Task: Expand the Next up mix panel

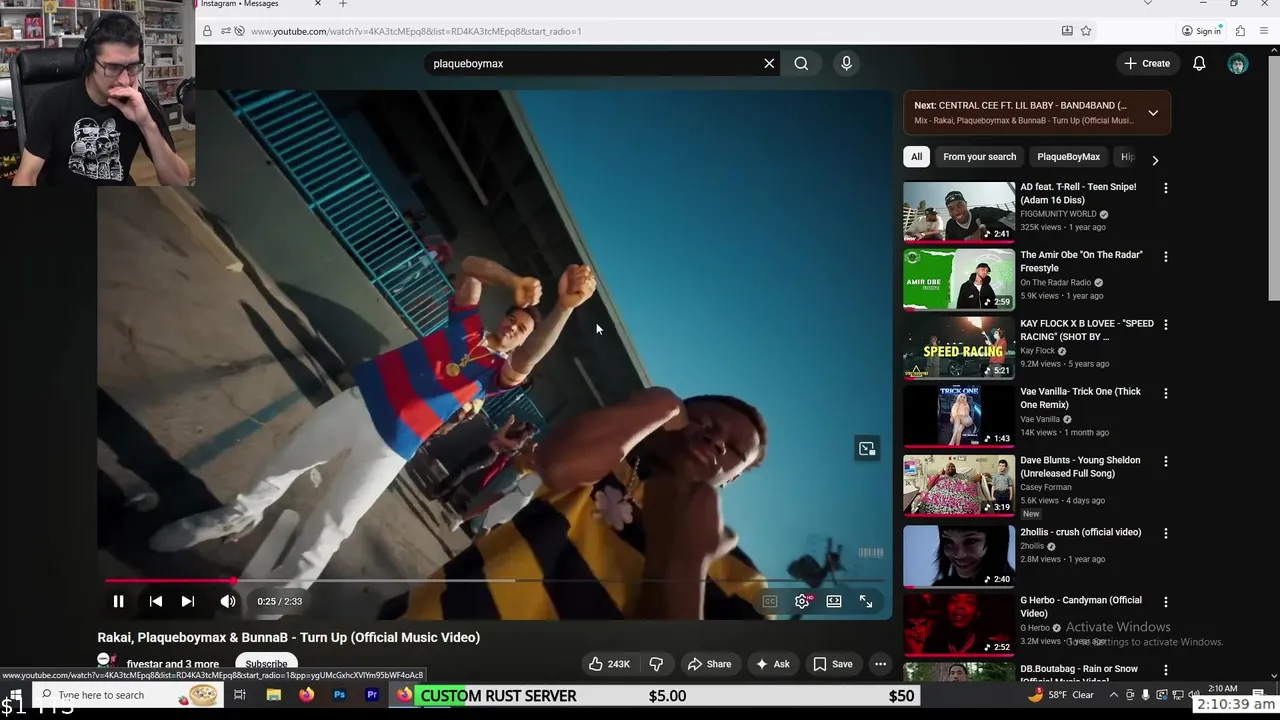Action: pos(1153,112)
